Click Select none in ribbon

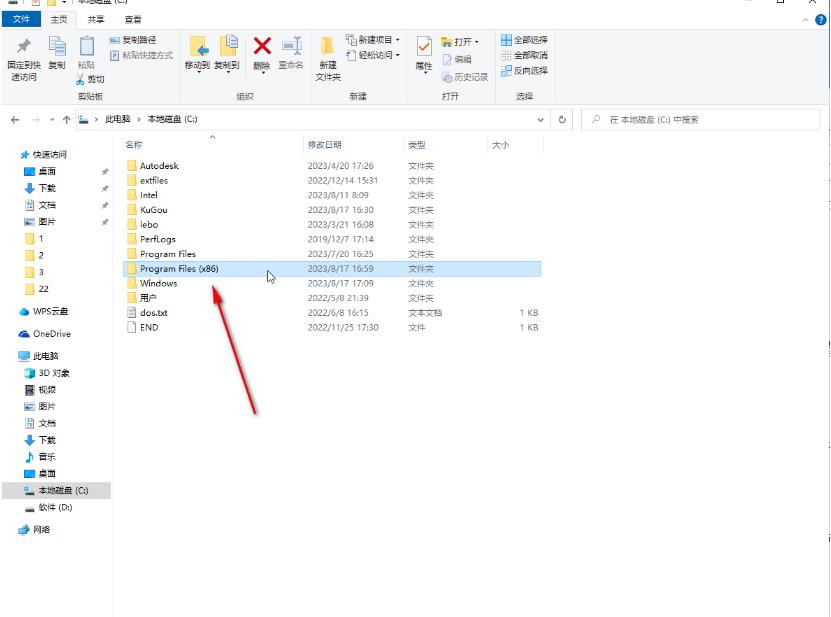[x=524, y=55]
